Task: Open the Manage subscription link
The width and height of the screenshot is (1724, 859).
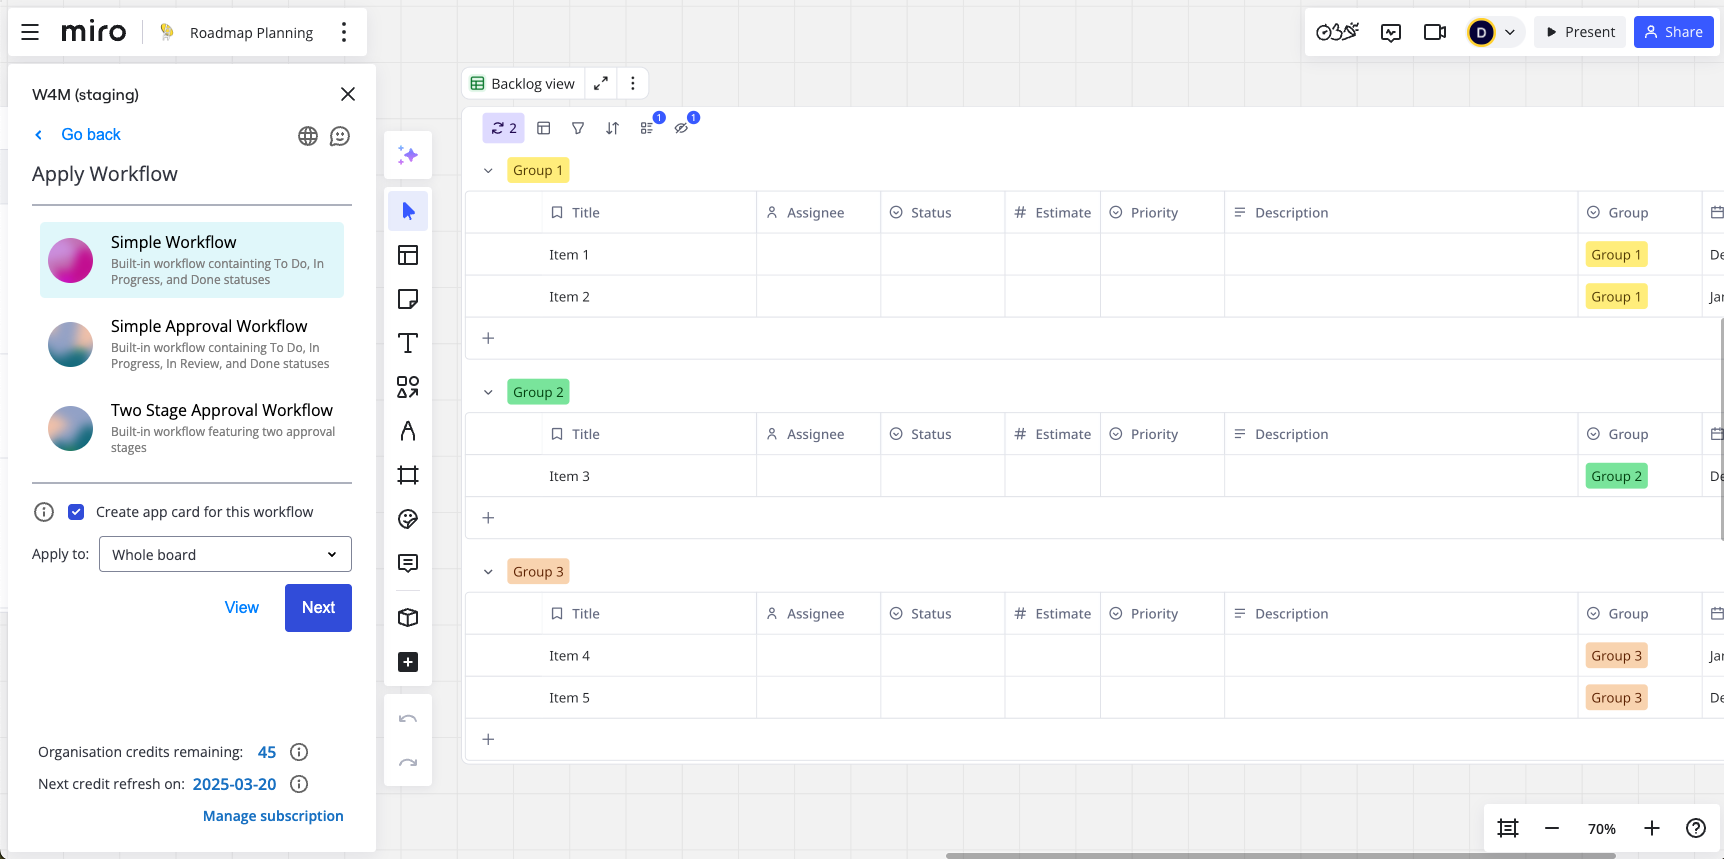Action: [x=273, y=816]
